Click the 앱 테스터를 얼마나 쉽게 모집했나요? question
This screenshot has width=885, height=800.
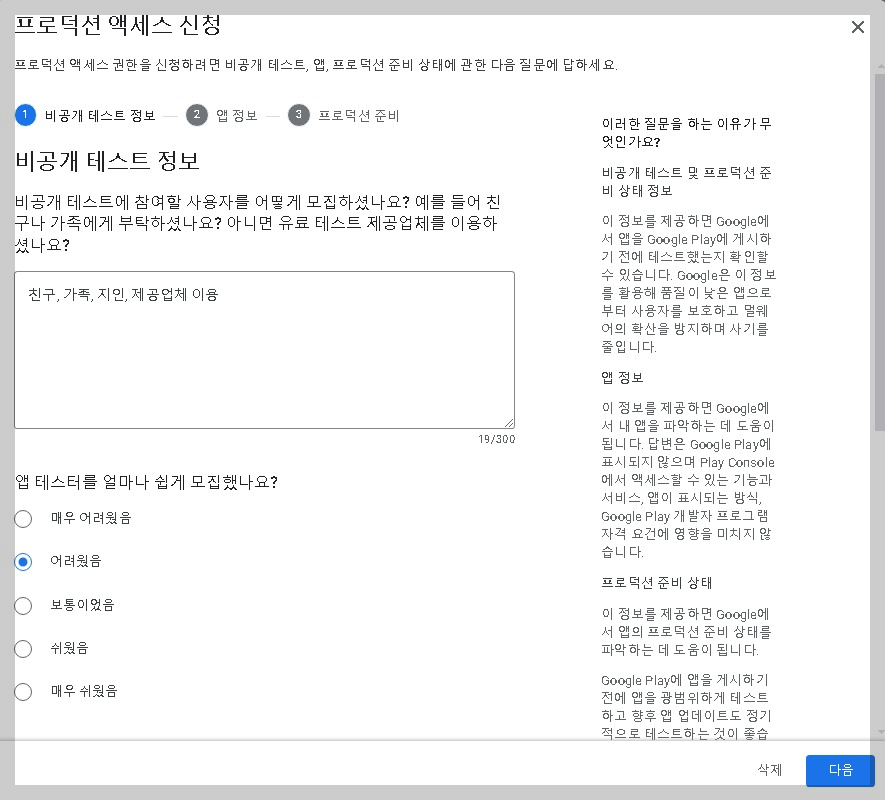pos(146,482)
